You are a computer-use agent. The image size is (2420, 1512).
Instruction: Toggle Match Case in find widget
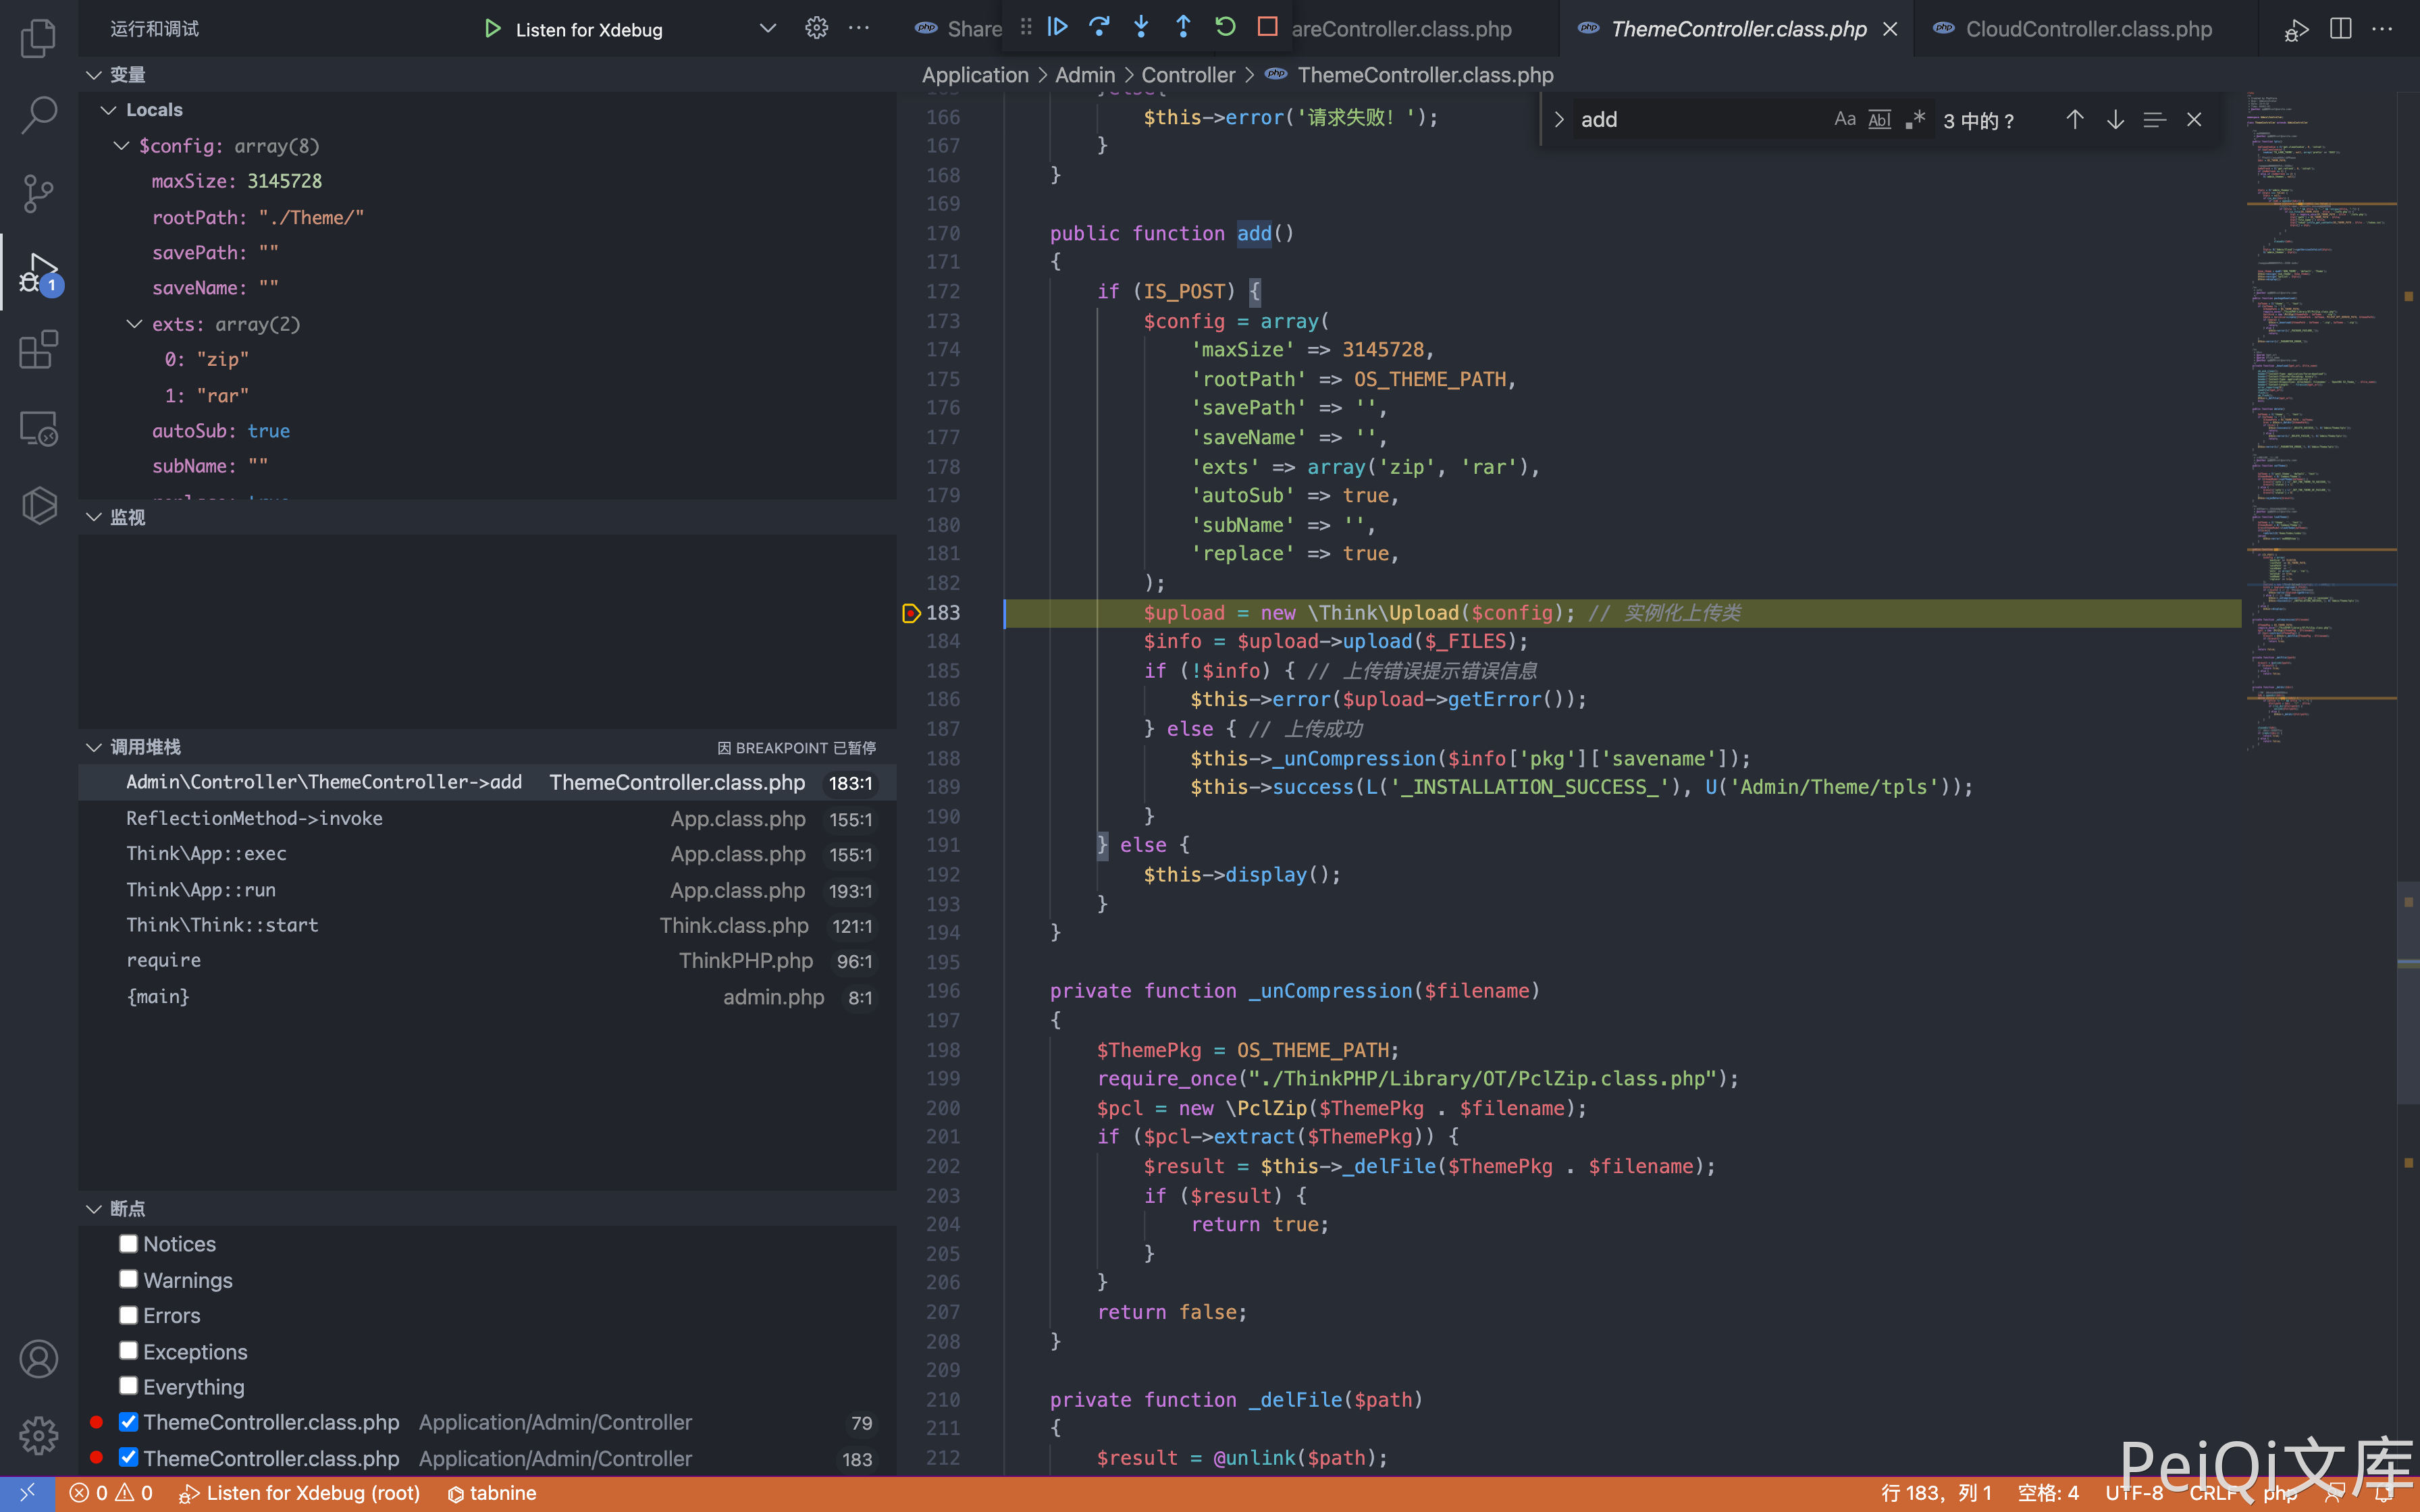1845,120
